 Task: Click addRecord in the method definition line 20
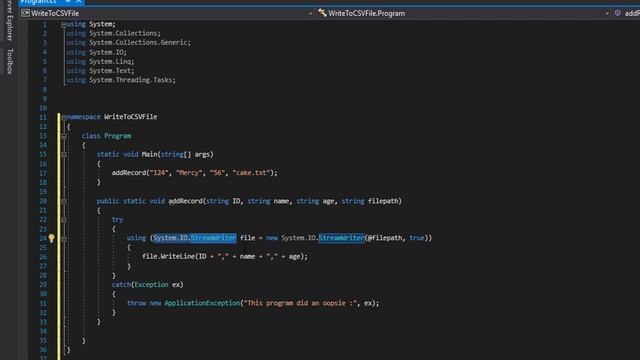(x=186, y=201)
